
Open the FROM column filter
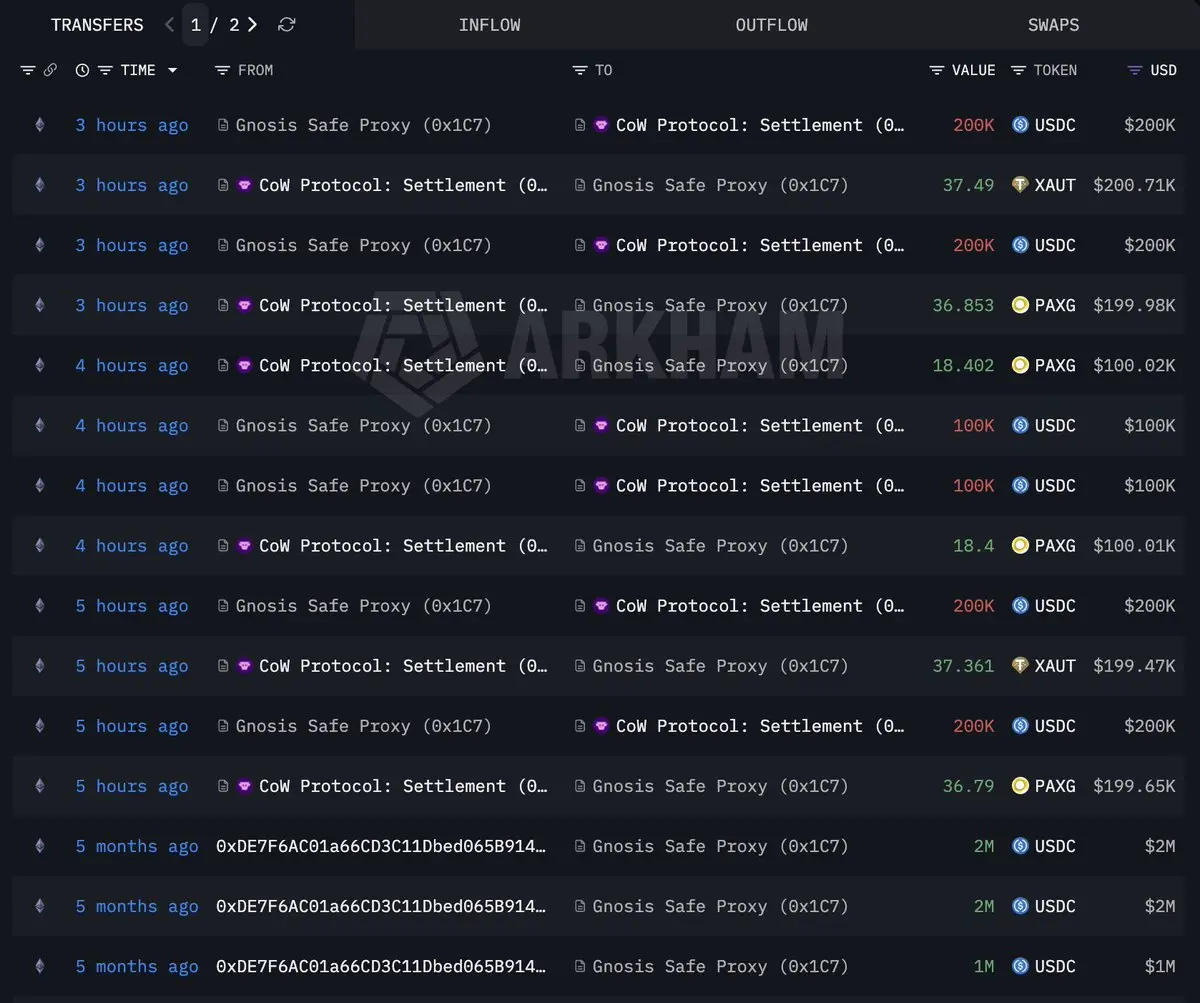pos(222,70)
